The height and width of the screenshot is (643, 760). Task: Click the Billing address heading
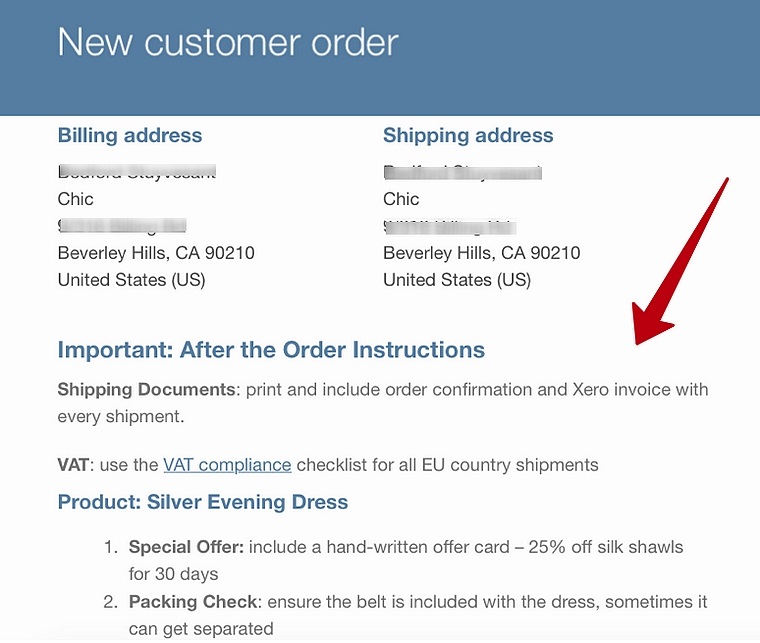130,136
